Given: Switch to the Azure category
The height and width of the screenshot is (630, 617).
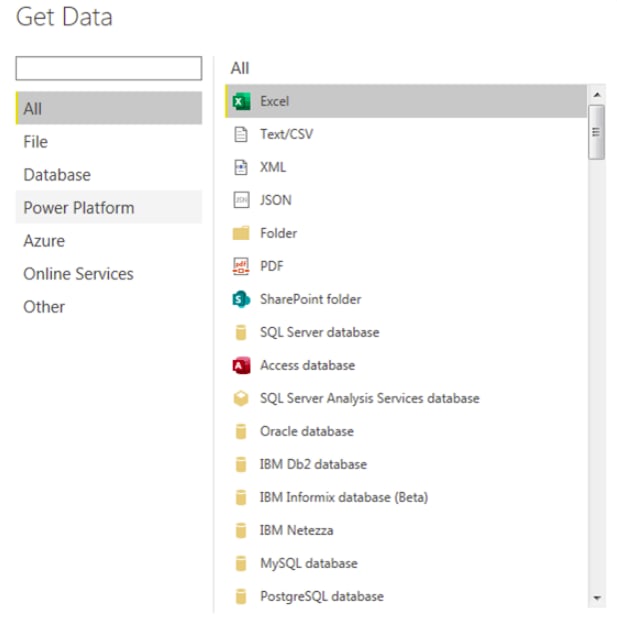Looking at the screenshot, I should point(109,241).
